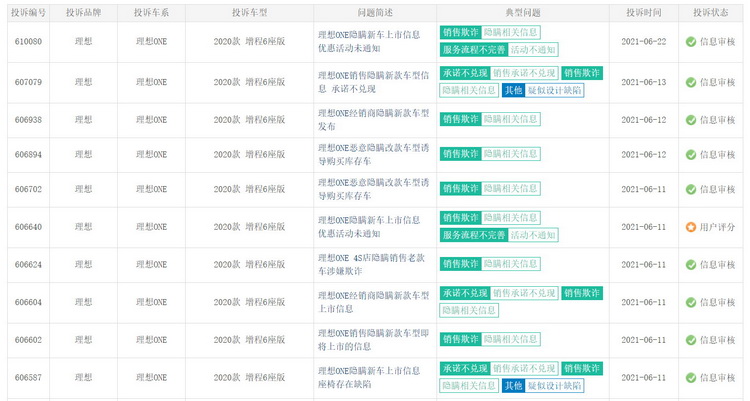The image size is (750, 401).
Task: Click the 投诉车系 column header
Action: click(x=151, y=13)
